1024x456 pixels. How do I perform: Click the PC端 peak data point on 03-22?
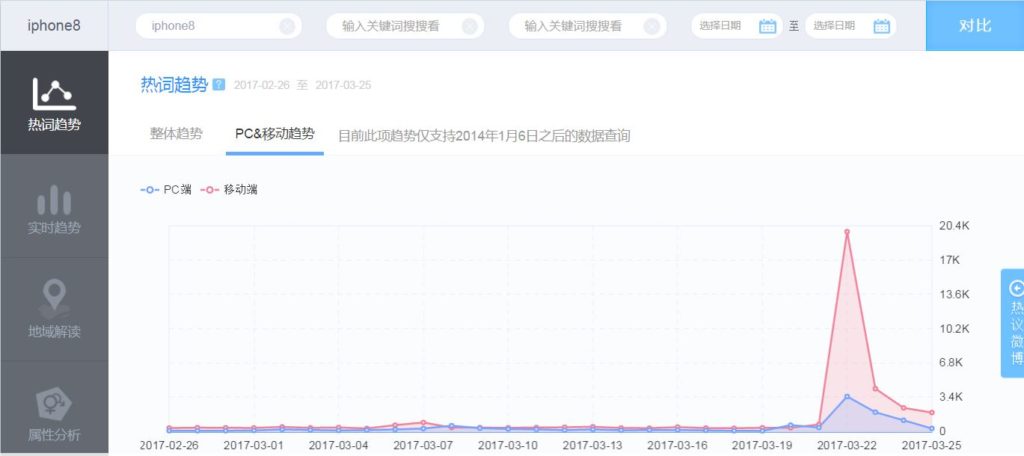(847, 397)
